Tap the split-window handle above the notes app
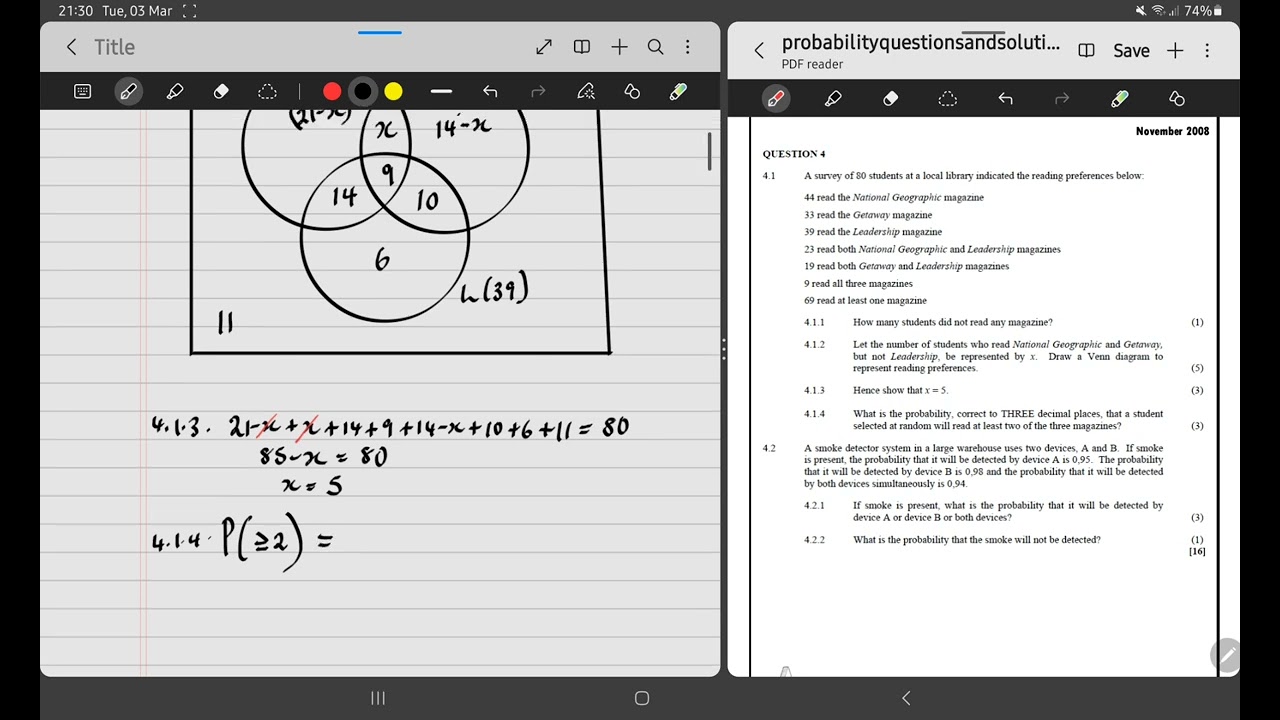Image resolution: width=1280 pixels, height=720 pixels. pos(380,32)
